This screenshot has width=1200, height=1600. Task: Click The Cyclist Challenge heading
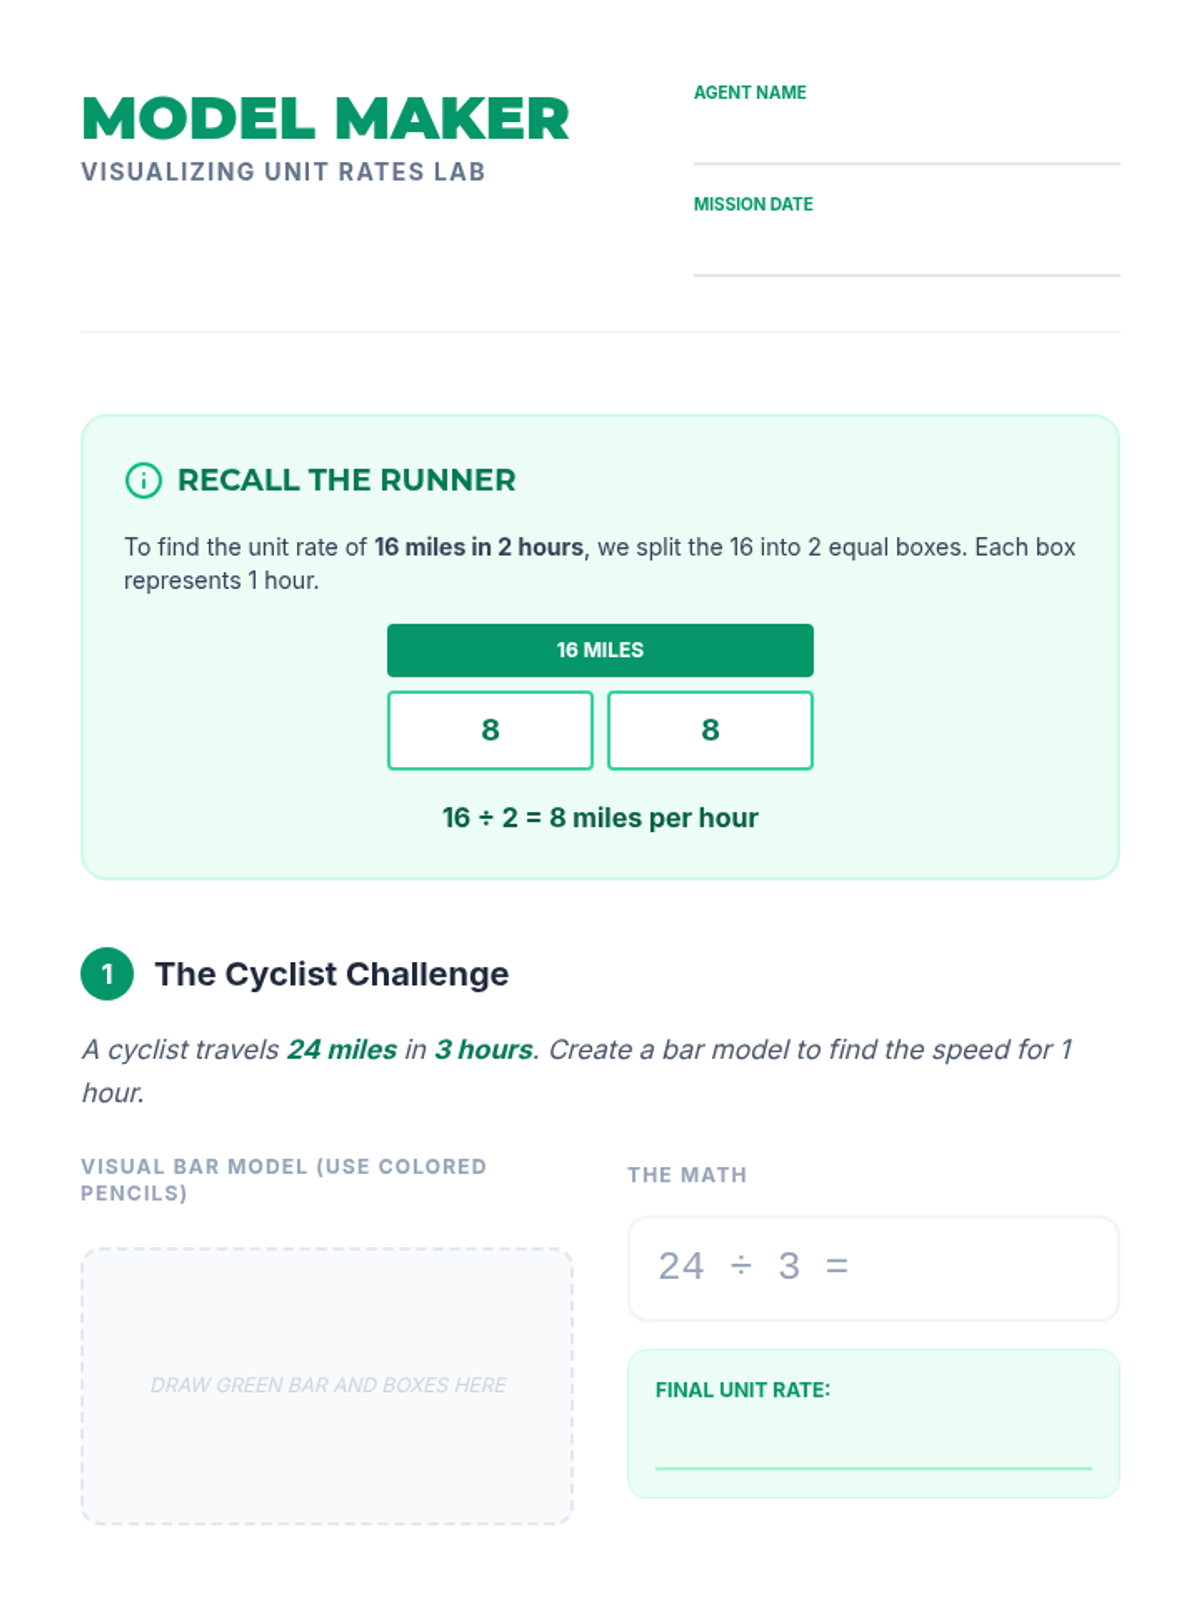(331, 973)
